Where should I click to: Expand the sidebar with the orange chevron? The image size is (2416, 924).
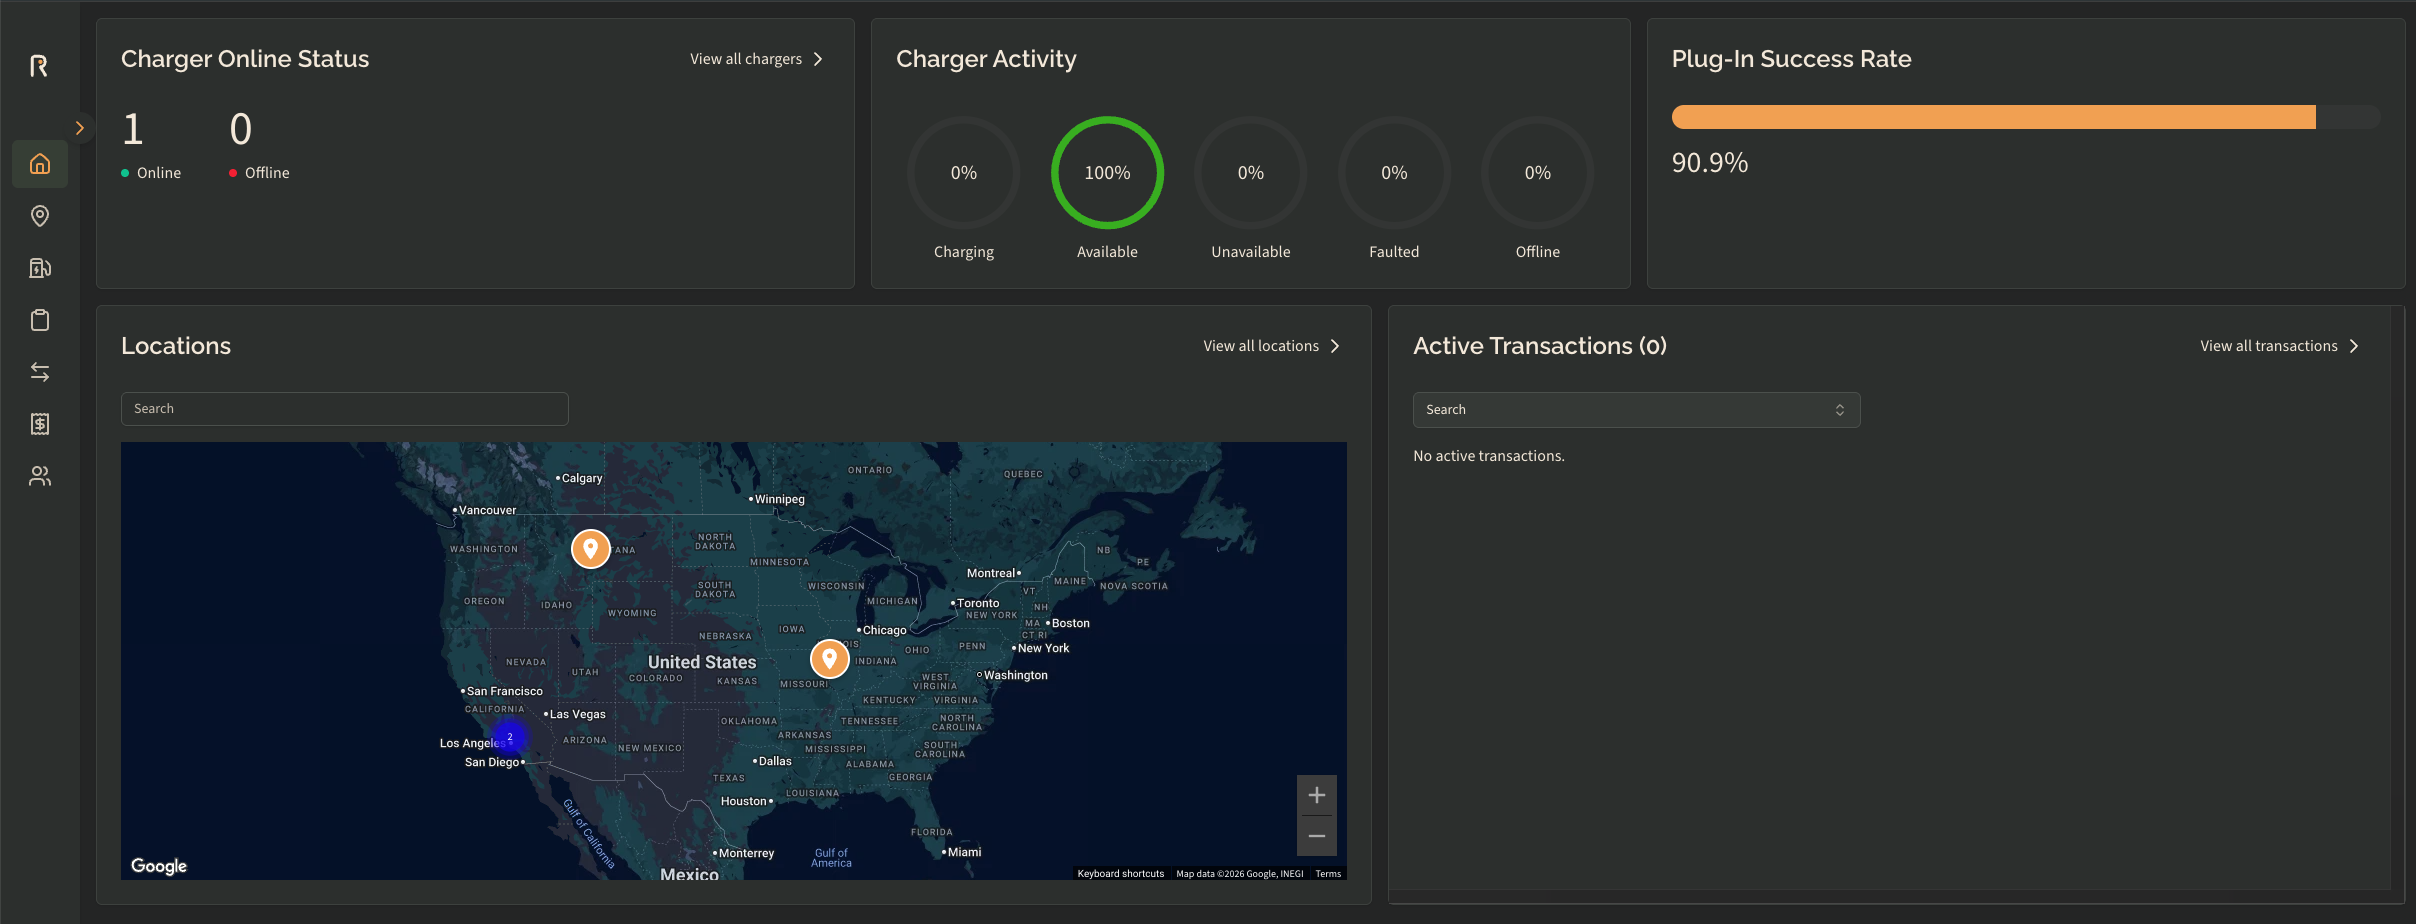click(80, 128)
